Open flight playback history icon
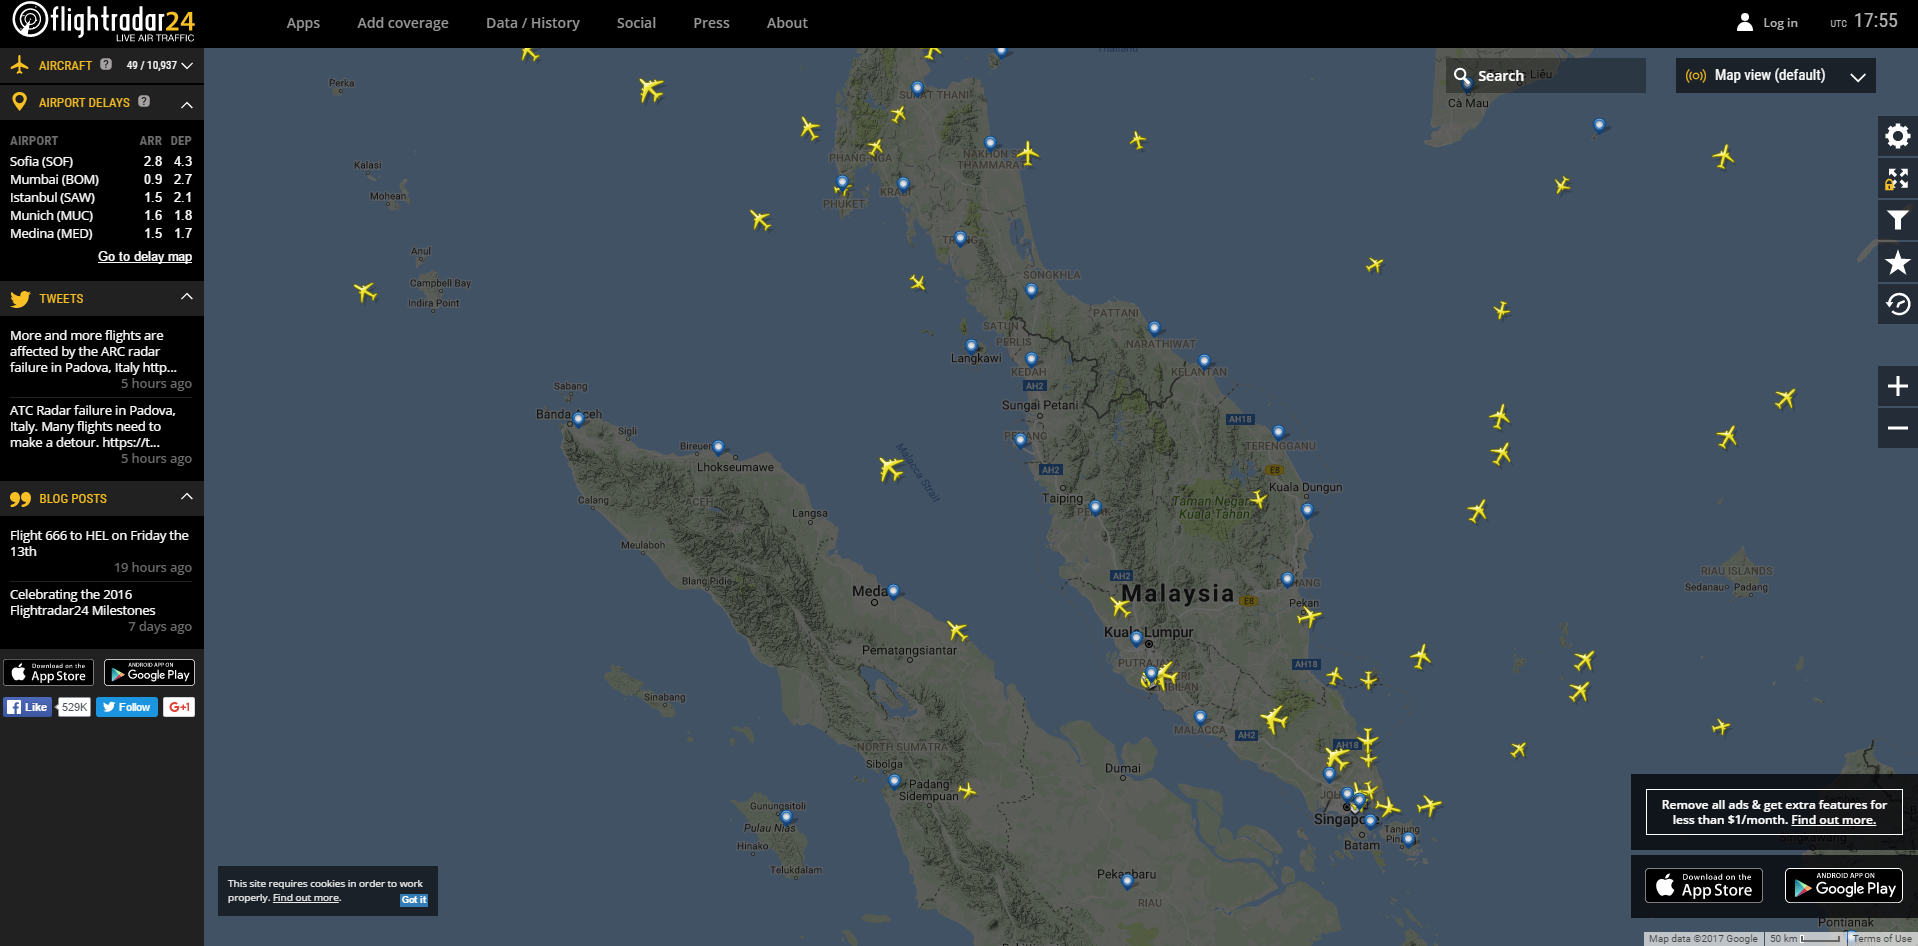Viewport: 1918px width, 946px height. (x=1897, y=305)
